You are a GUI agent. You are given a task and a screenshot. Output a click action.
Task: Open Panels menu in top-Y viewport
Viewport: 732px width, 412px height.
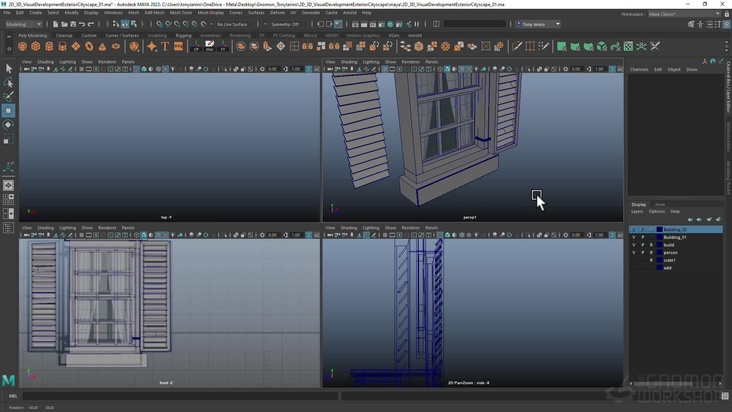point(128,62)
